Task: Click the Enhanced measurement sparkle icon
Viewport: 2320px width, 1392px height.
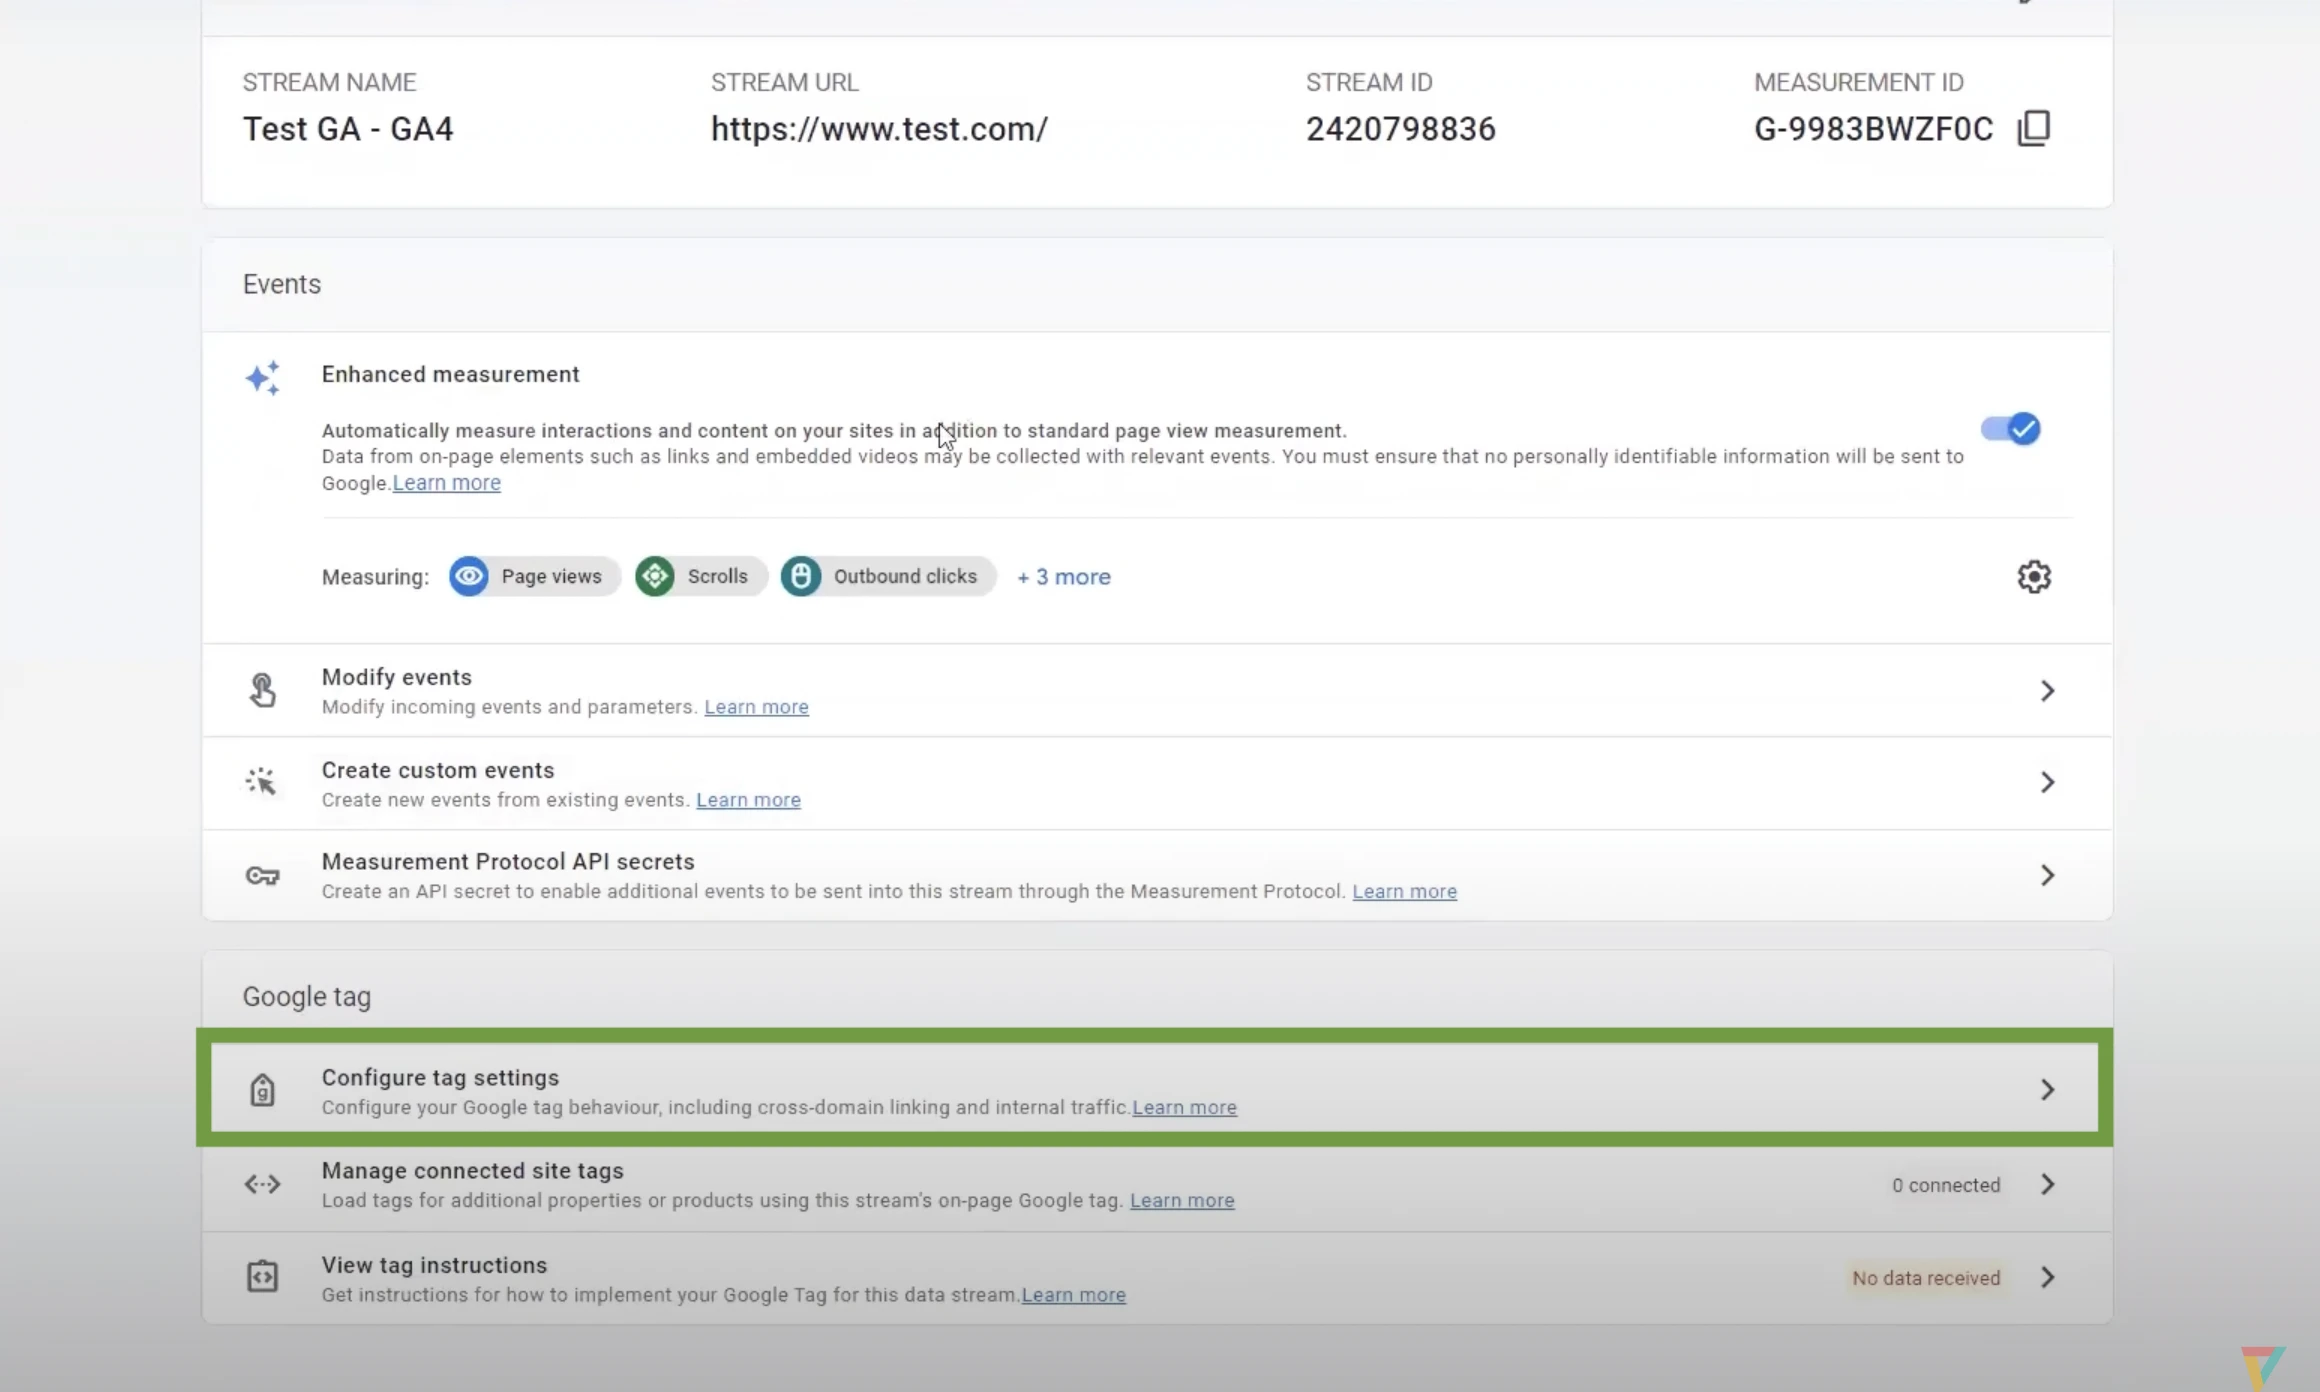Action: [x=263, y=378]
